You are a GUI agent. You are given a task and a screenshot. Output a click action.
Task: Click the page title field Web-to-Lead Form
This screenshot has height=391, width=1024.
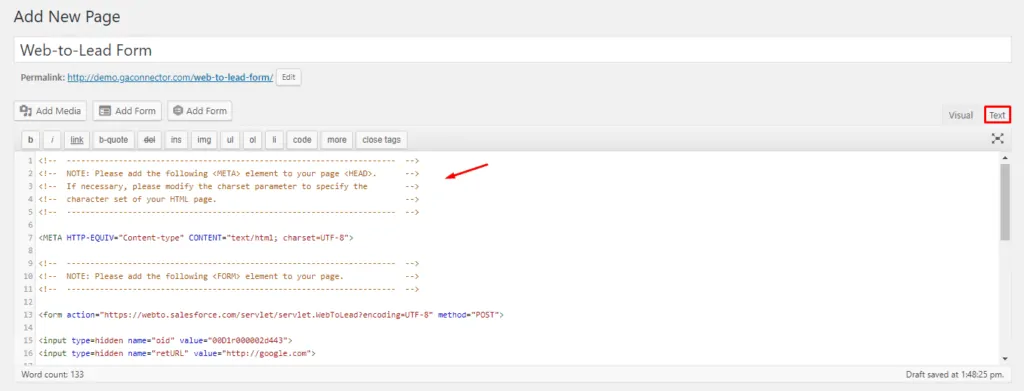click(512, 50)
